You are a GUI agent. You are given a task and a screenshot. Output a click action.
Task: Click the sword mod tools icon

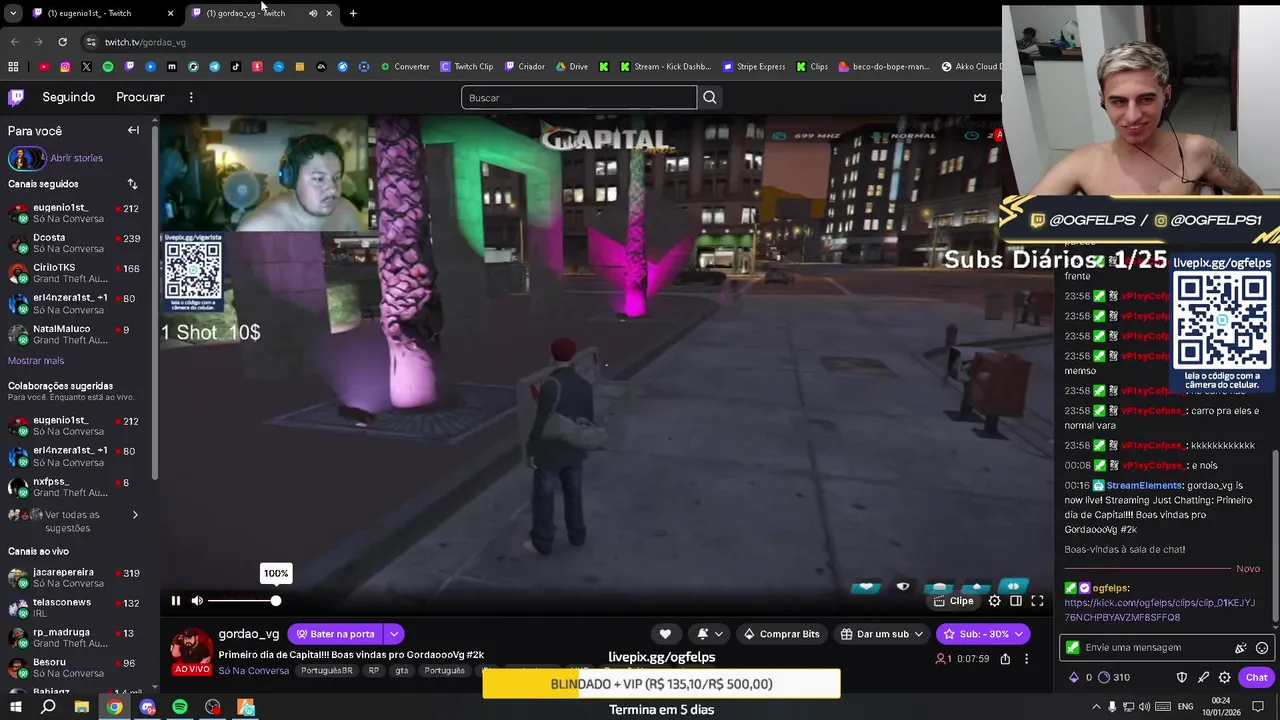1203,677
